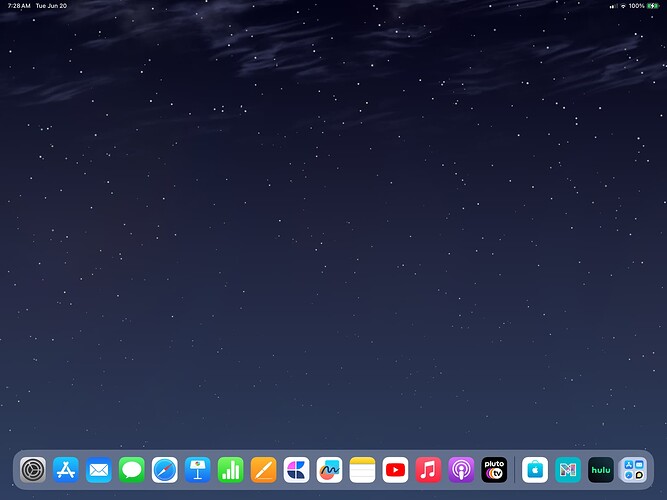
Task: Launch the purple Podcasts app
Action: coord(461,469)
